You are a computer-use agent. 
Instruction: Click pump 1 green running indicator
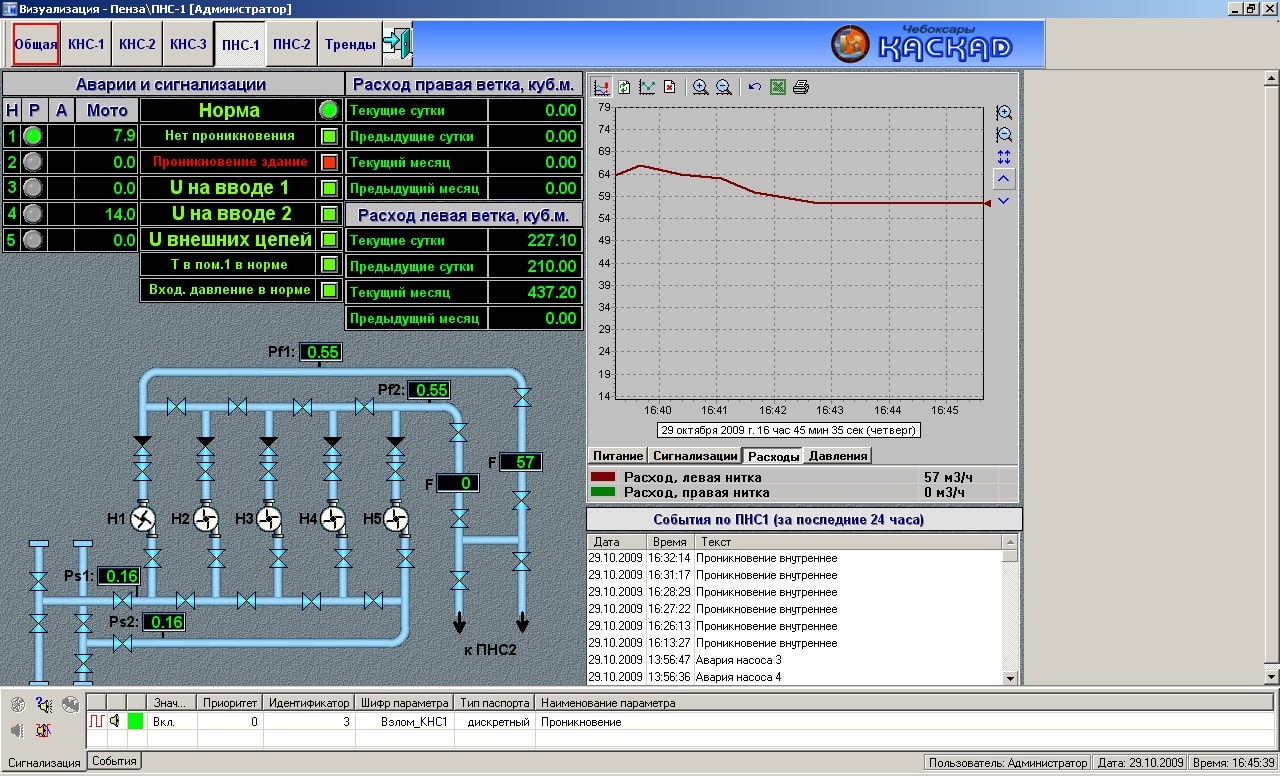[x=33, y=136]
